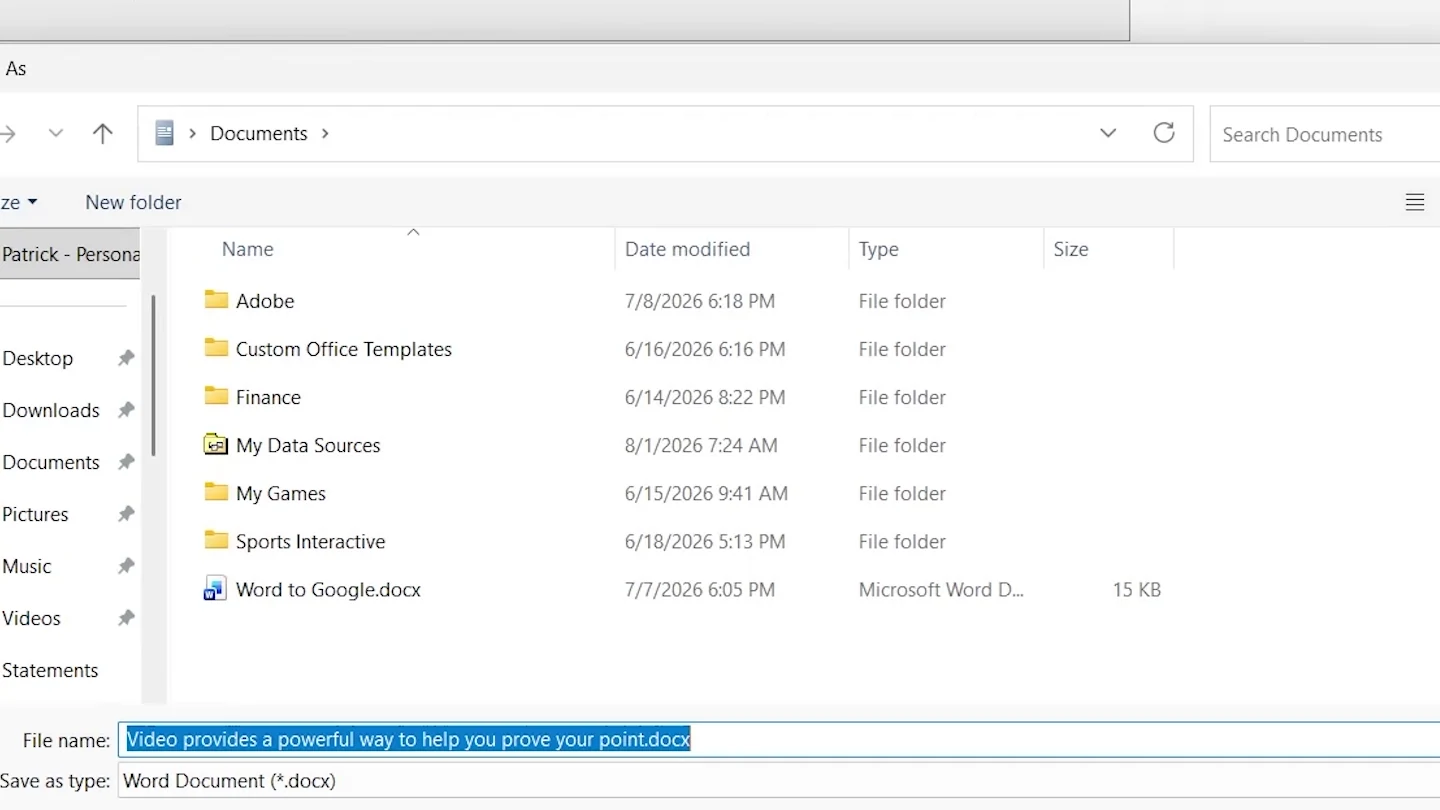This screenshot has width=1440, height=810.
Task: Click the documents icon in address bar
Action: pos(165,133)
